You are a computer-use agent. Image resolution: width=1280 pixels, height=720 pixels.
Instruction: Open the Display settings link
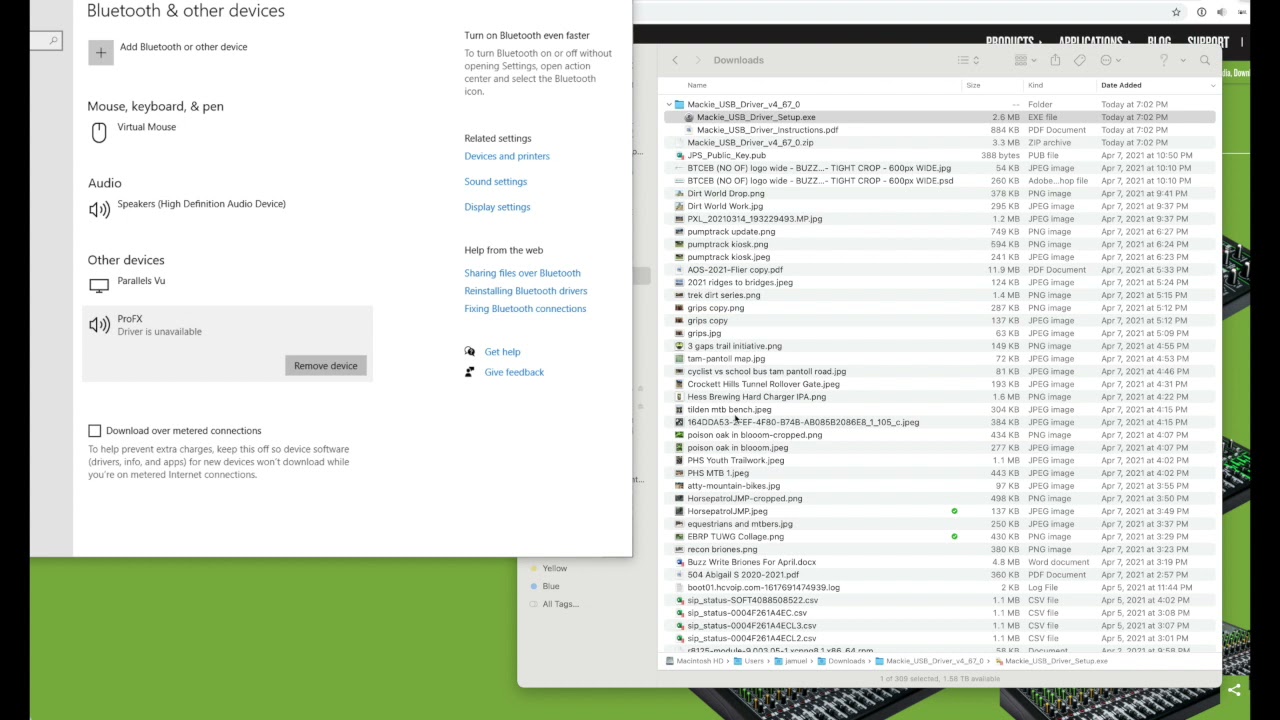497,207
